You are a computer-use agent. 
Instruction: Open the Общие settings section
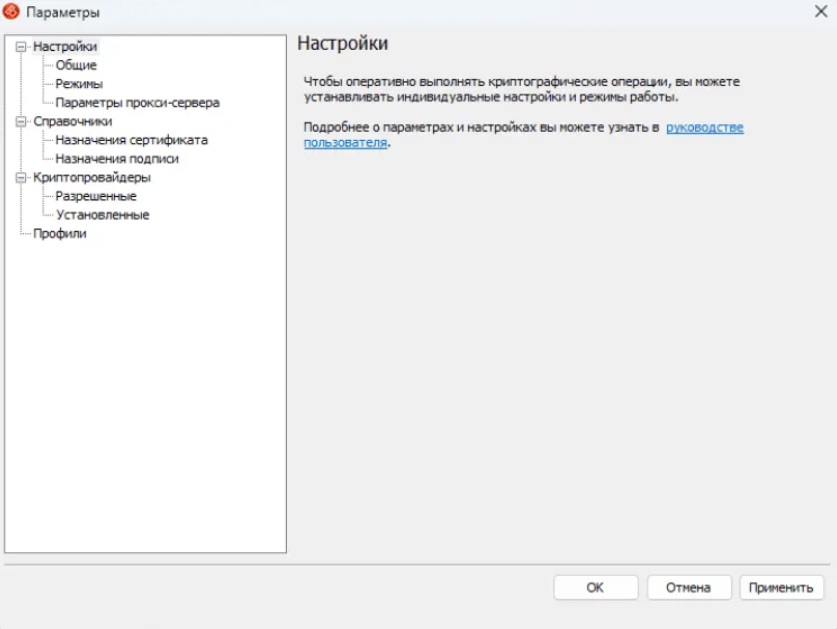[x=76, y=65]
